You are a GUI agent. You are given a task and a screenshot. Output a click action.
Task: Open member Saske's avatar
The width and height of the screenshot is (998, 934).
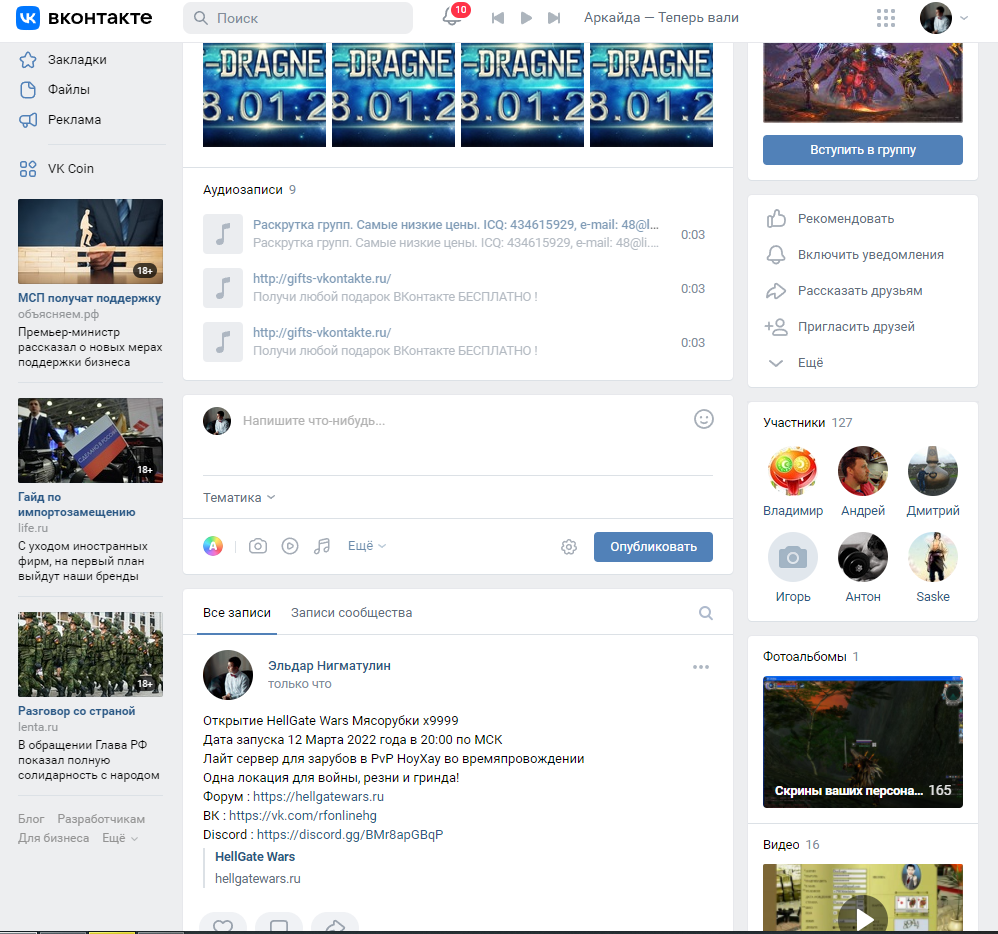[932, 557]
